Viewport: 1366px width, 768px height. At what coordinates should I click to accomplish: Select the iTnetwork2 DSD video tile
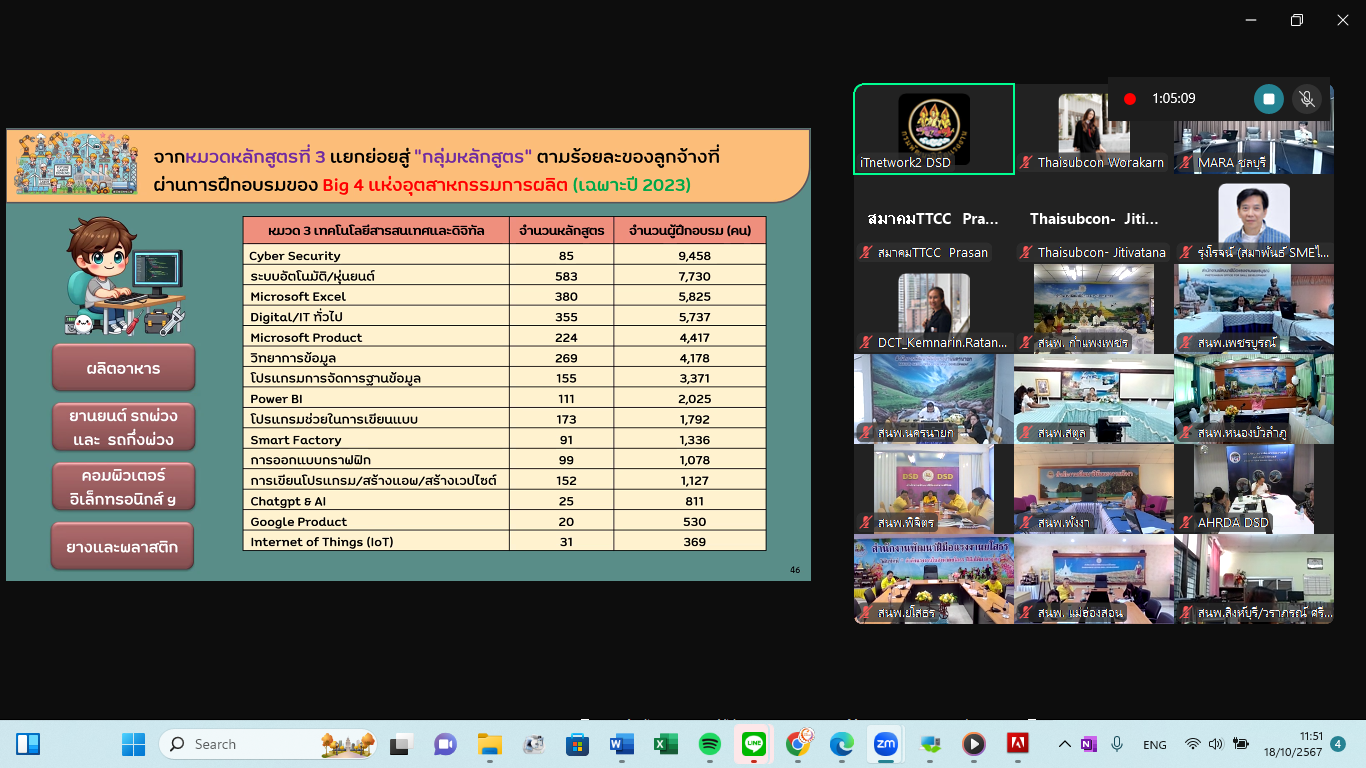[933, 129]
